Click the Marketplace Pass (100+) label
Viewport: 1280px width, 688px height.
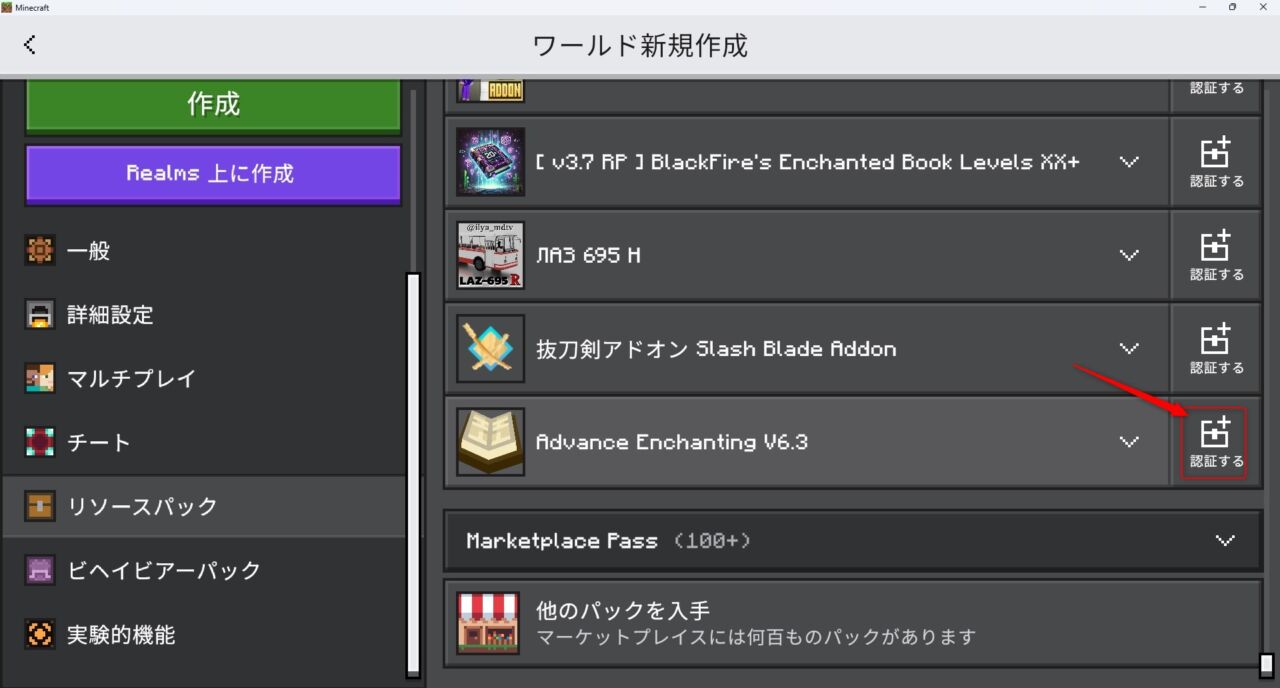(608, 541)
